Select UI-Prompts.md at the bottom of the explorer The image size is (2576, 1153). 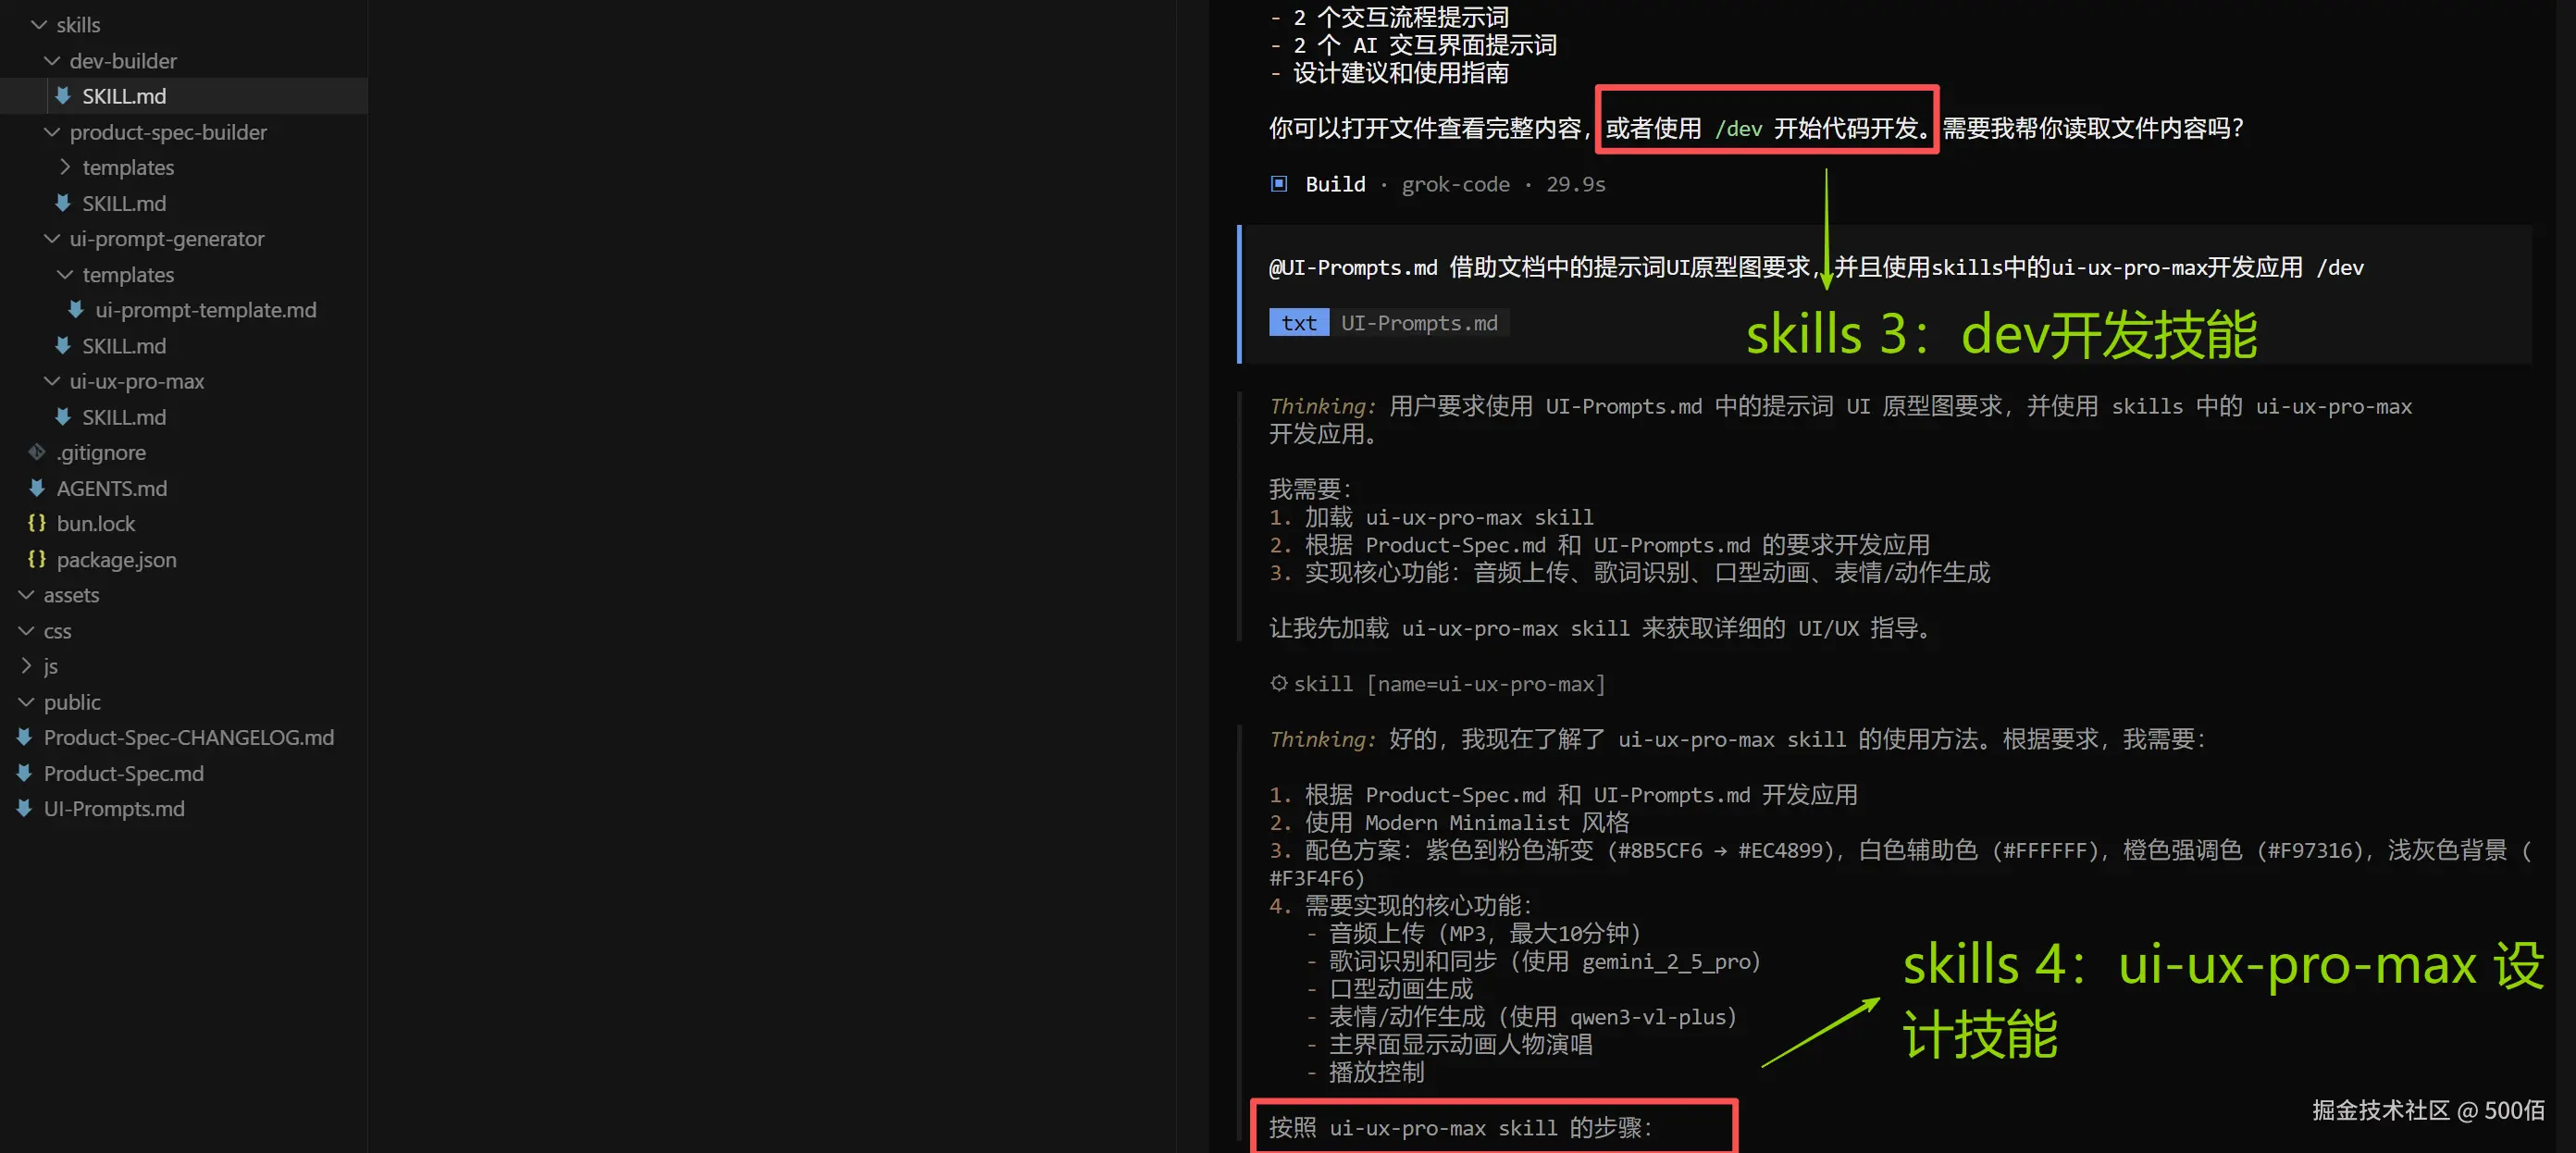(114, 808)
